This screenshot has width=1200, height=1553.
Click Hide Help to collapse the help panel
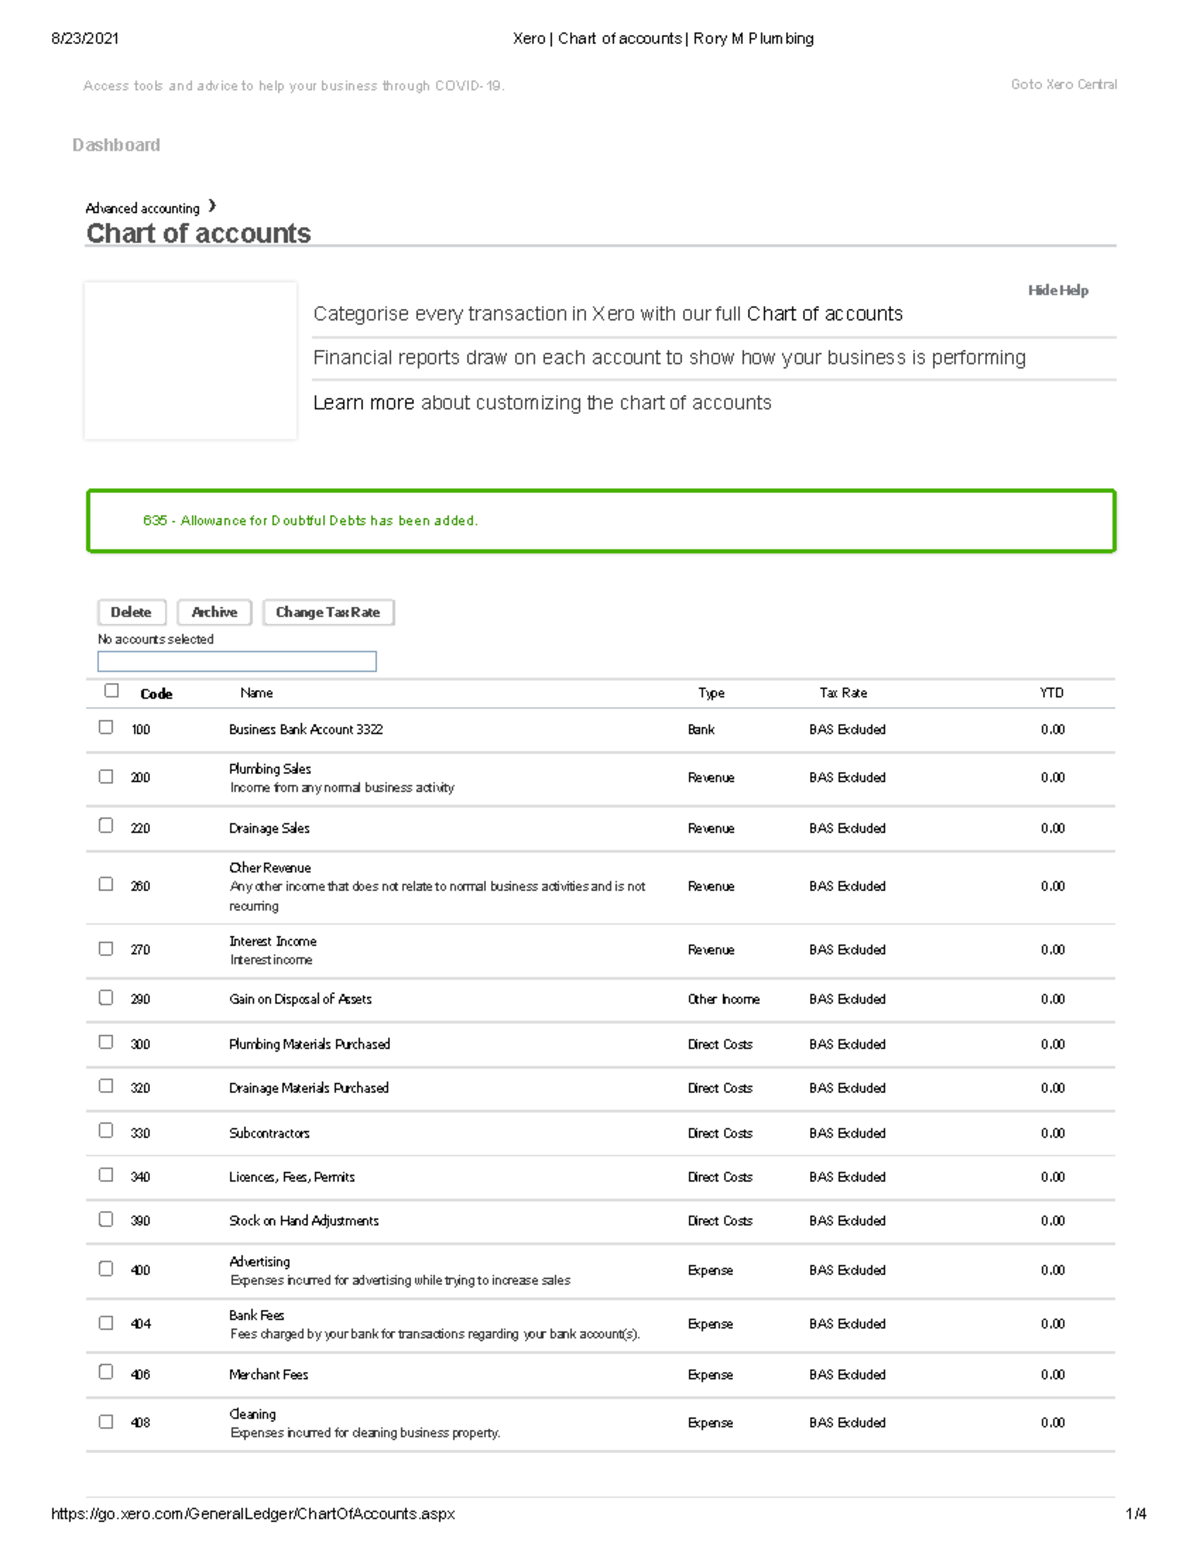[x=1058, y=290]
